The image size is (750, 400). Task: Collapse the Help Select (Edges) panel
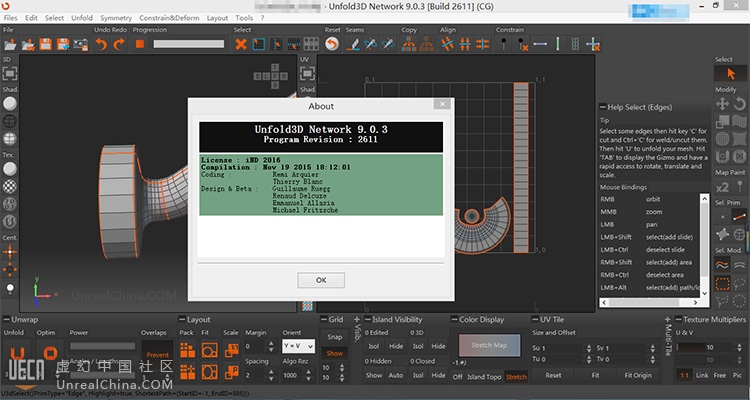[x=603, y=107]
